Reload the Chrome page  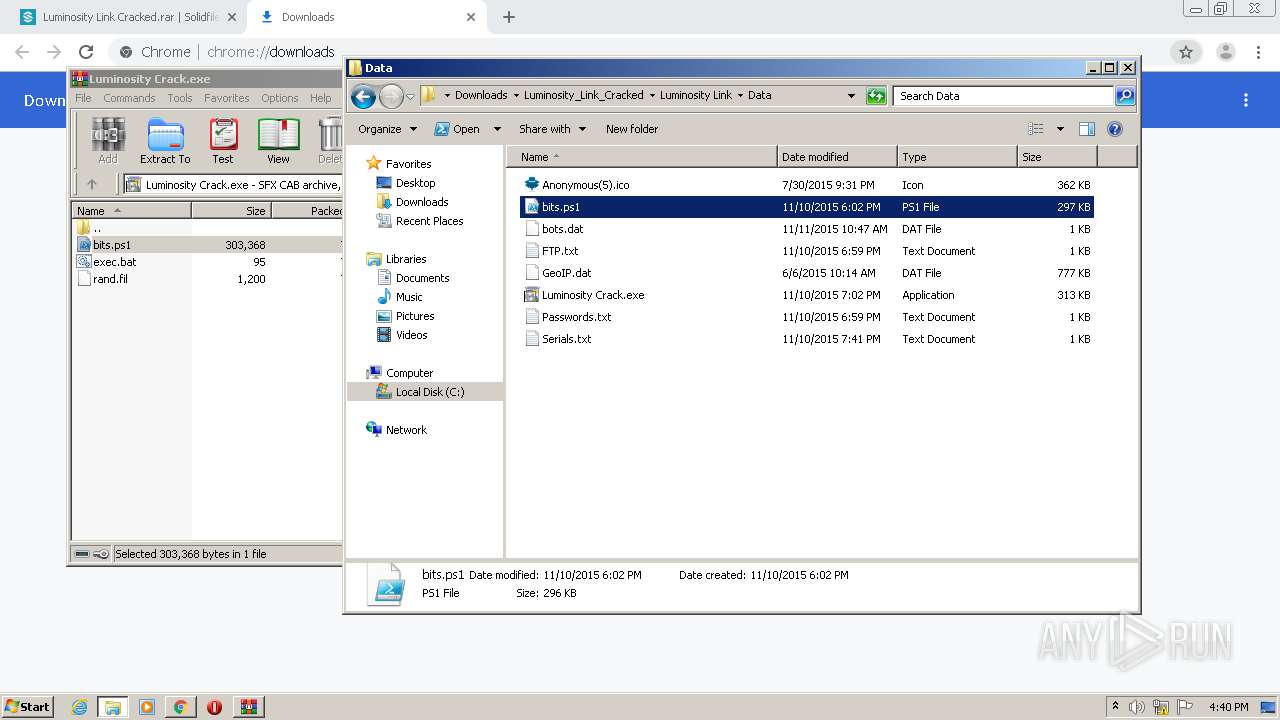(86, 52)
